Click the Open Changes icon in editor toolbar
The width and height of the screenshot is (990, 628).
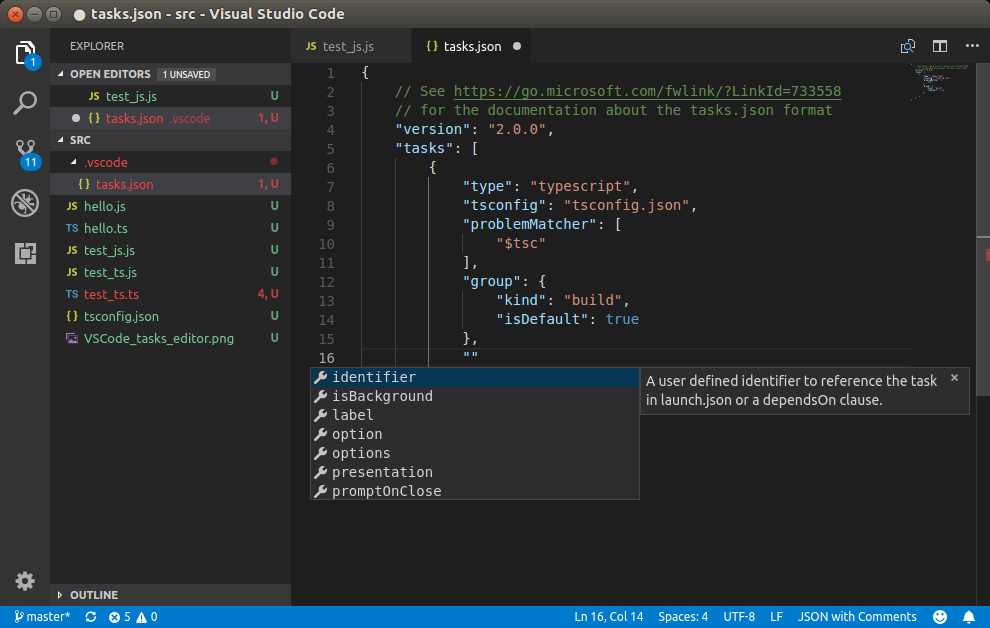[x=908, y=46]
